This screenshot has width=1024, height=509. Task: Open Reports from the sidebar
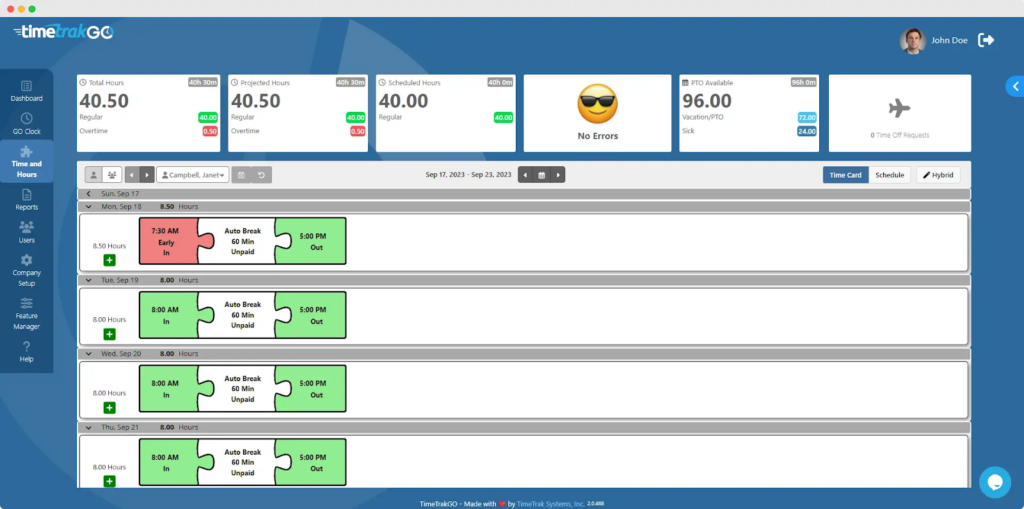pos(27,199)
